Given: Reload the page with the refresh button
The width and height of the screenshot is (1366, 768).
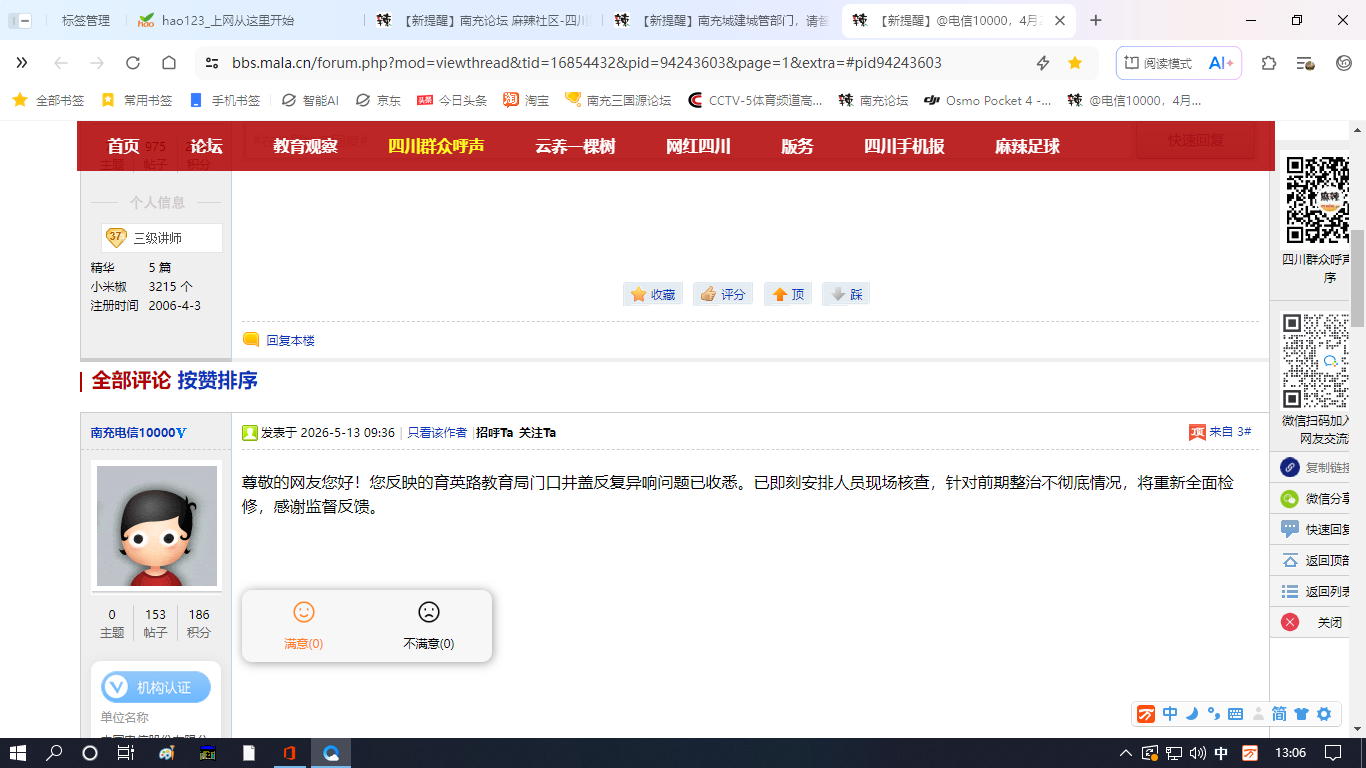Looking at the screenshot, I should (x=133, y=63).
